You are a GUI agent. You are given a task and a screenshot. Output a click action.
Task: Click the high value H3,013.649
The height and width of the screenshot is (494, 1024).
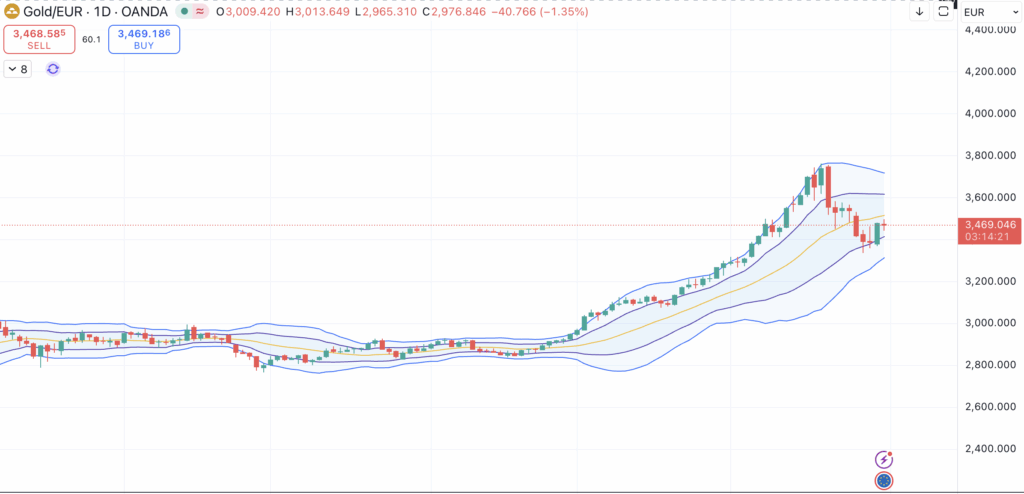pos(317,12)
